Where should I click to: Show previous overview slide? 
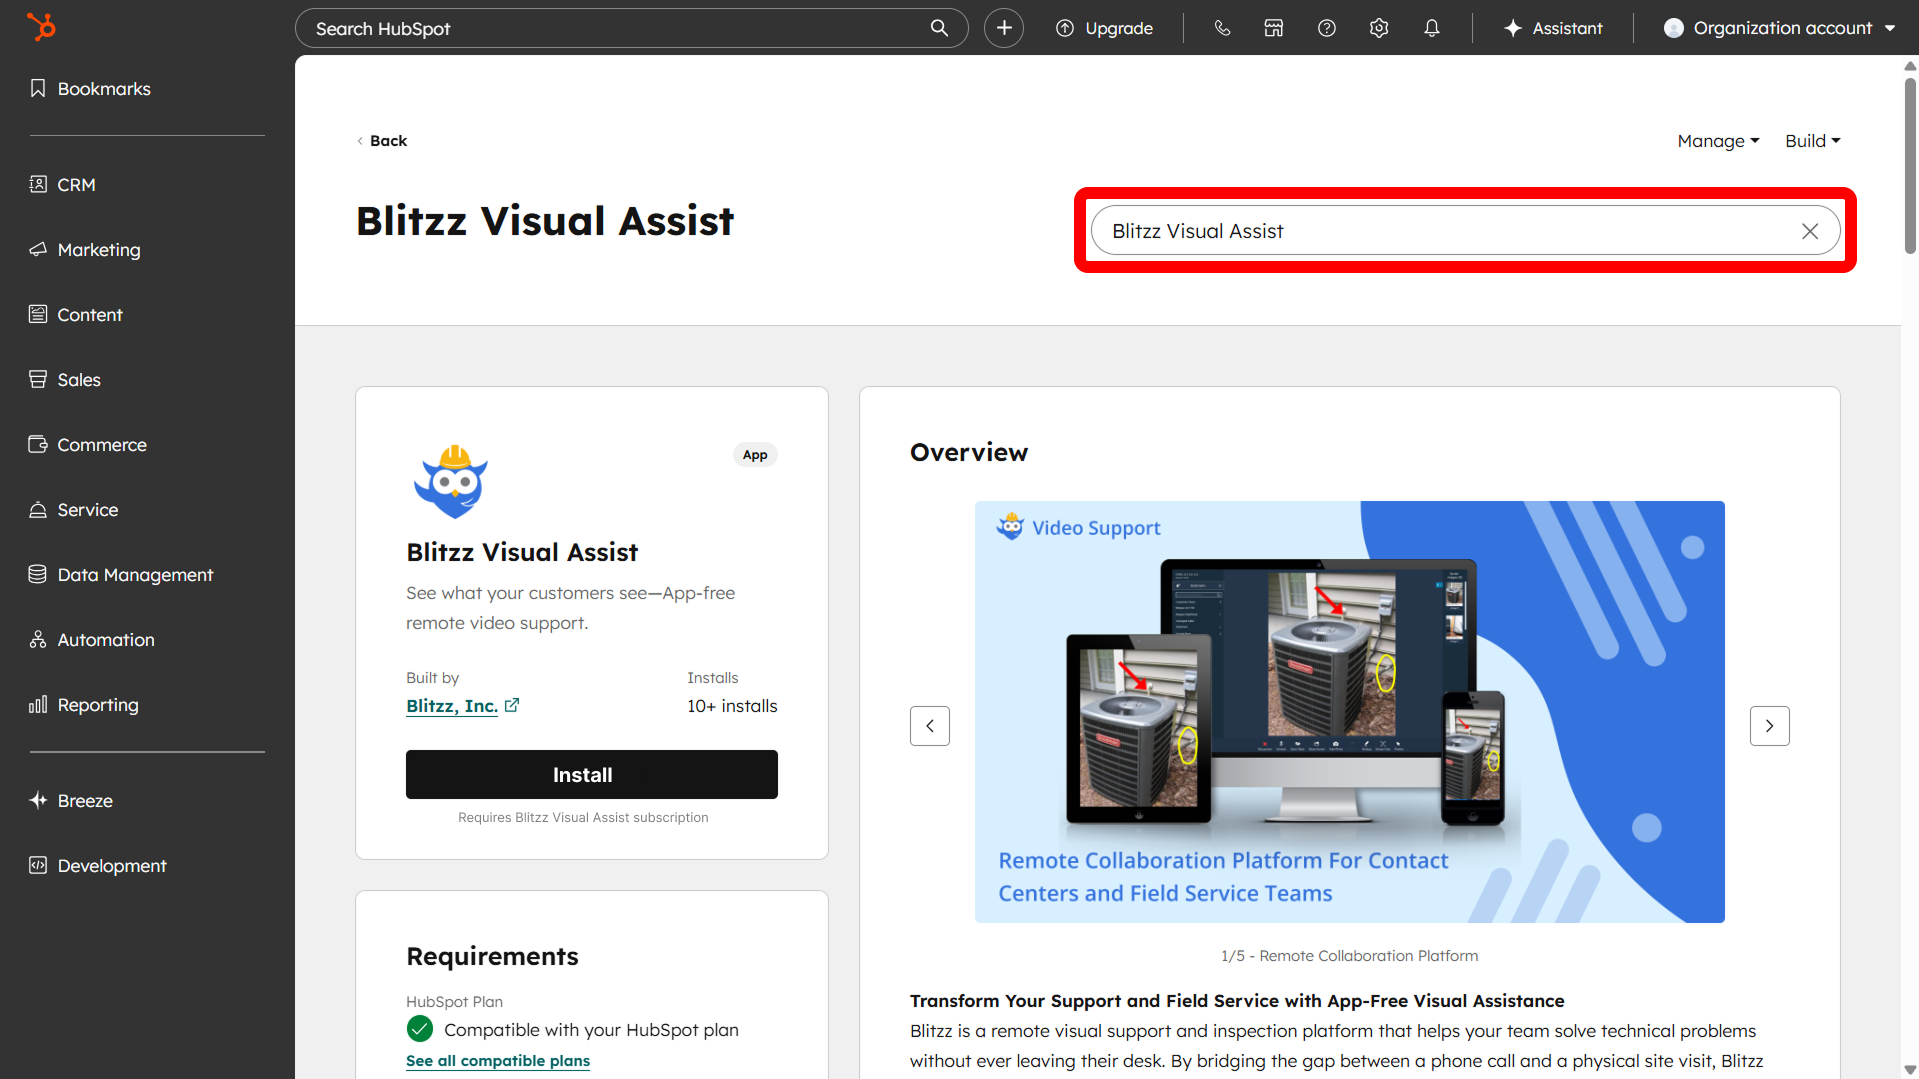pyautogui.click(x=930, y=726)
